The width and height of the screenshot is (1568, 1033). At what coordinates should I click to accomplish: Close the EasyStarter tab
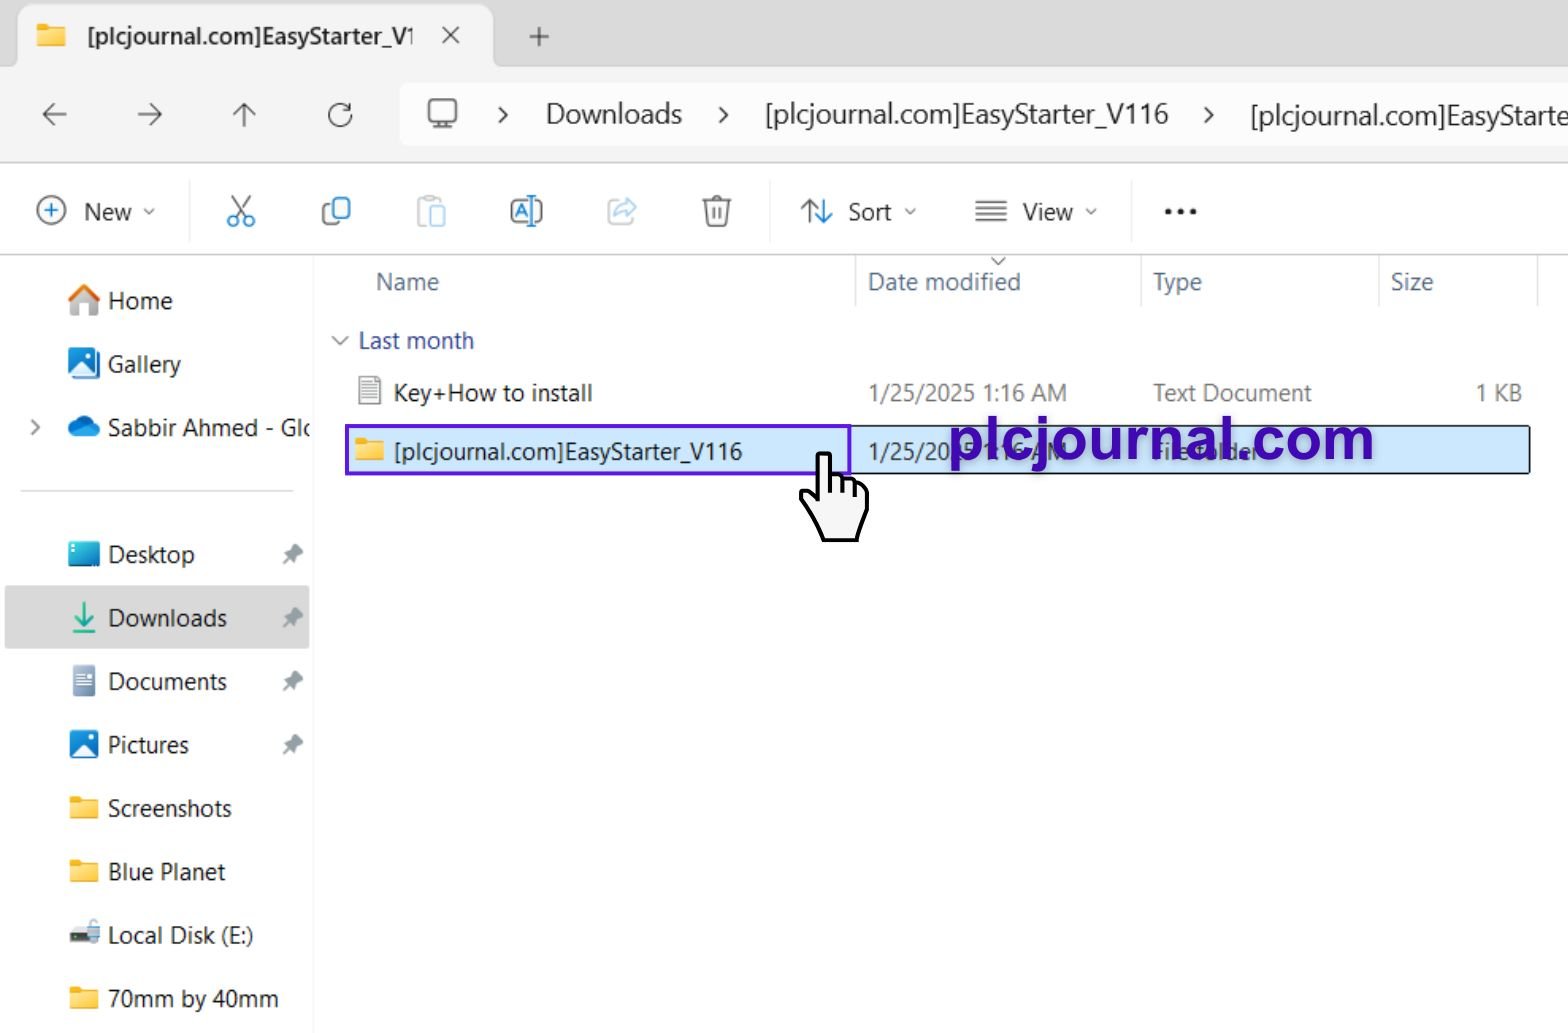[x=451, y=36]
